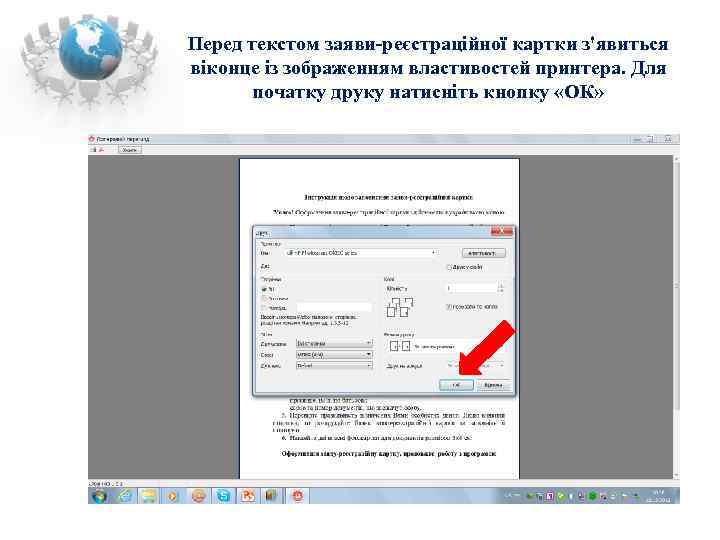Open Windows Media Player taskbar icon

(173, 496)
